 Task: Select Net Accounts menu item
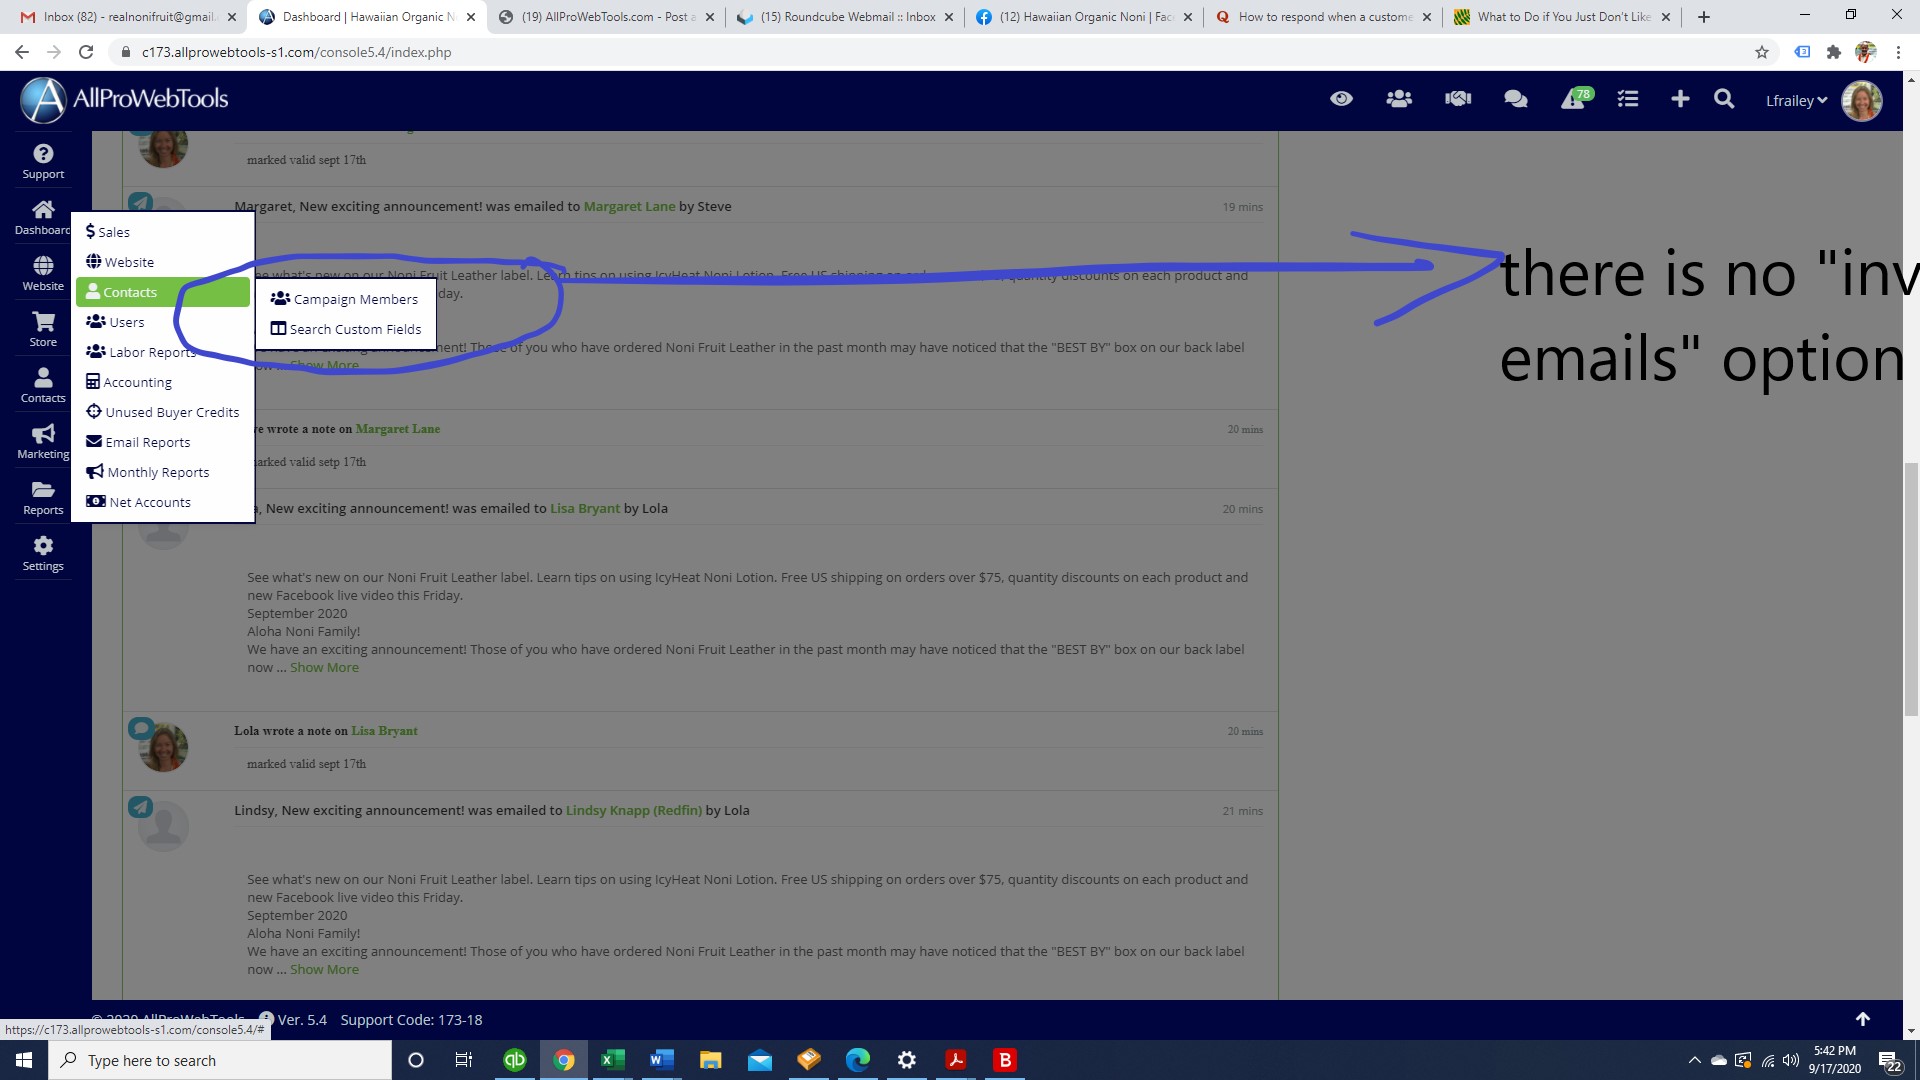tap(163, 502)
